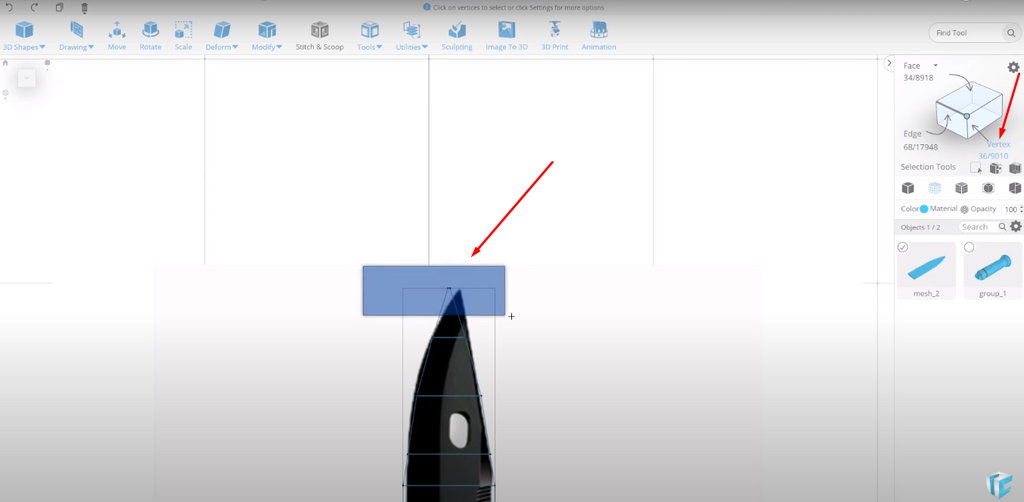The height and width of the screenshot is (502, 1024).
Task: Expand the Tools dropdown
Action: [370, 36]
